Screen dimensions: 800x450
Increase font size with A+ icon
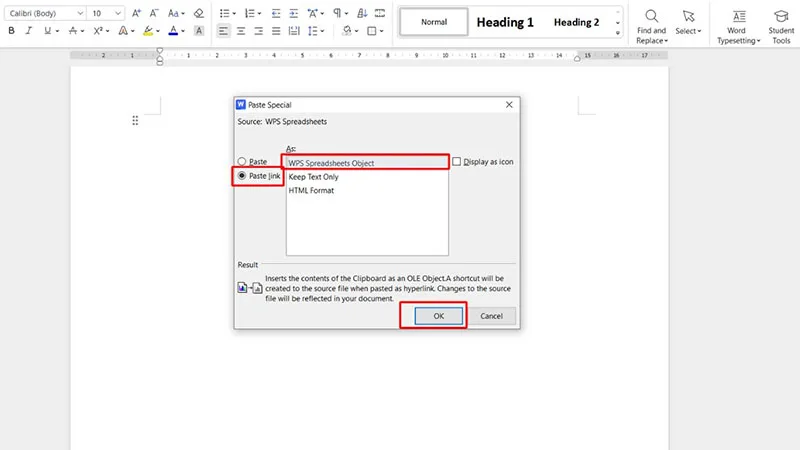136,13
